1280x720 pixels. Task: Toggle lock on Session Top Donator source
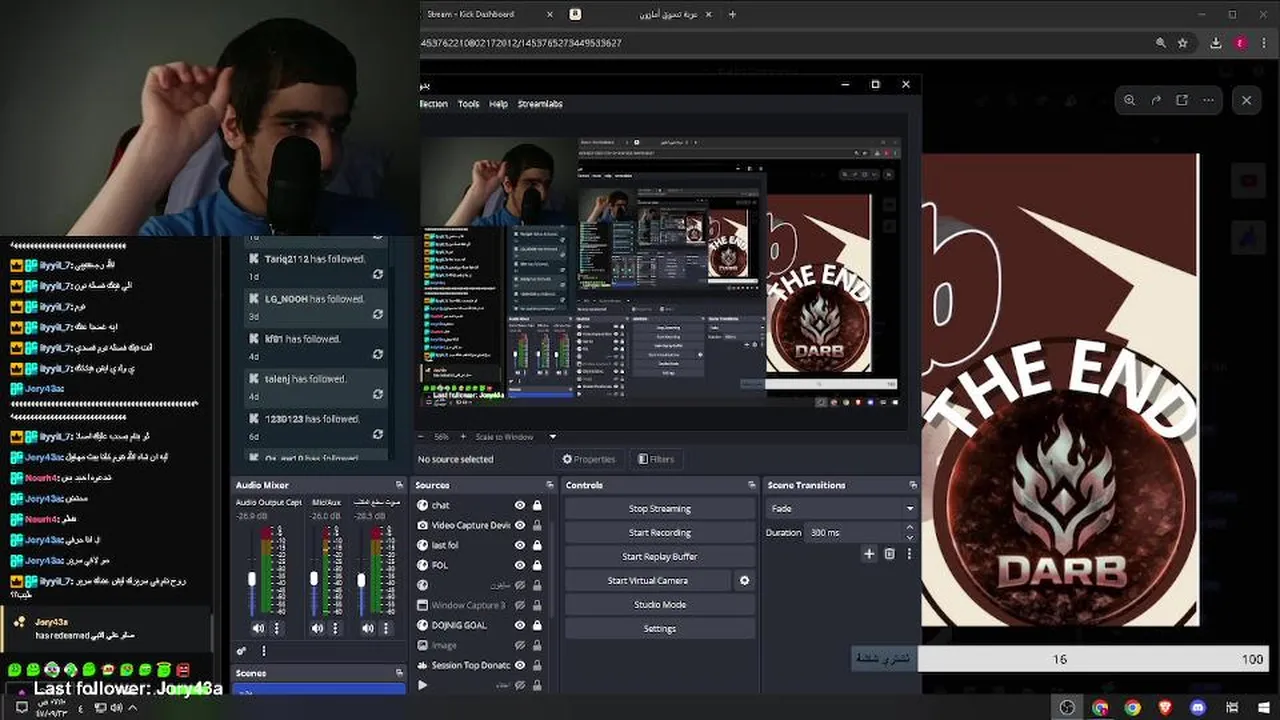[x=537, y=665]
